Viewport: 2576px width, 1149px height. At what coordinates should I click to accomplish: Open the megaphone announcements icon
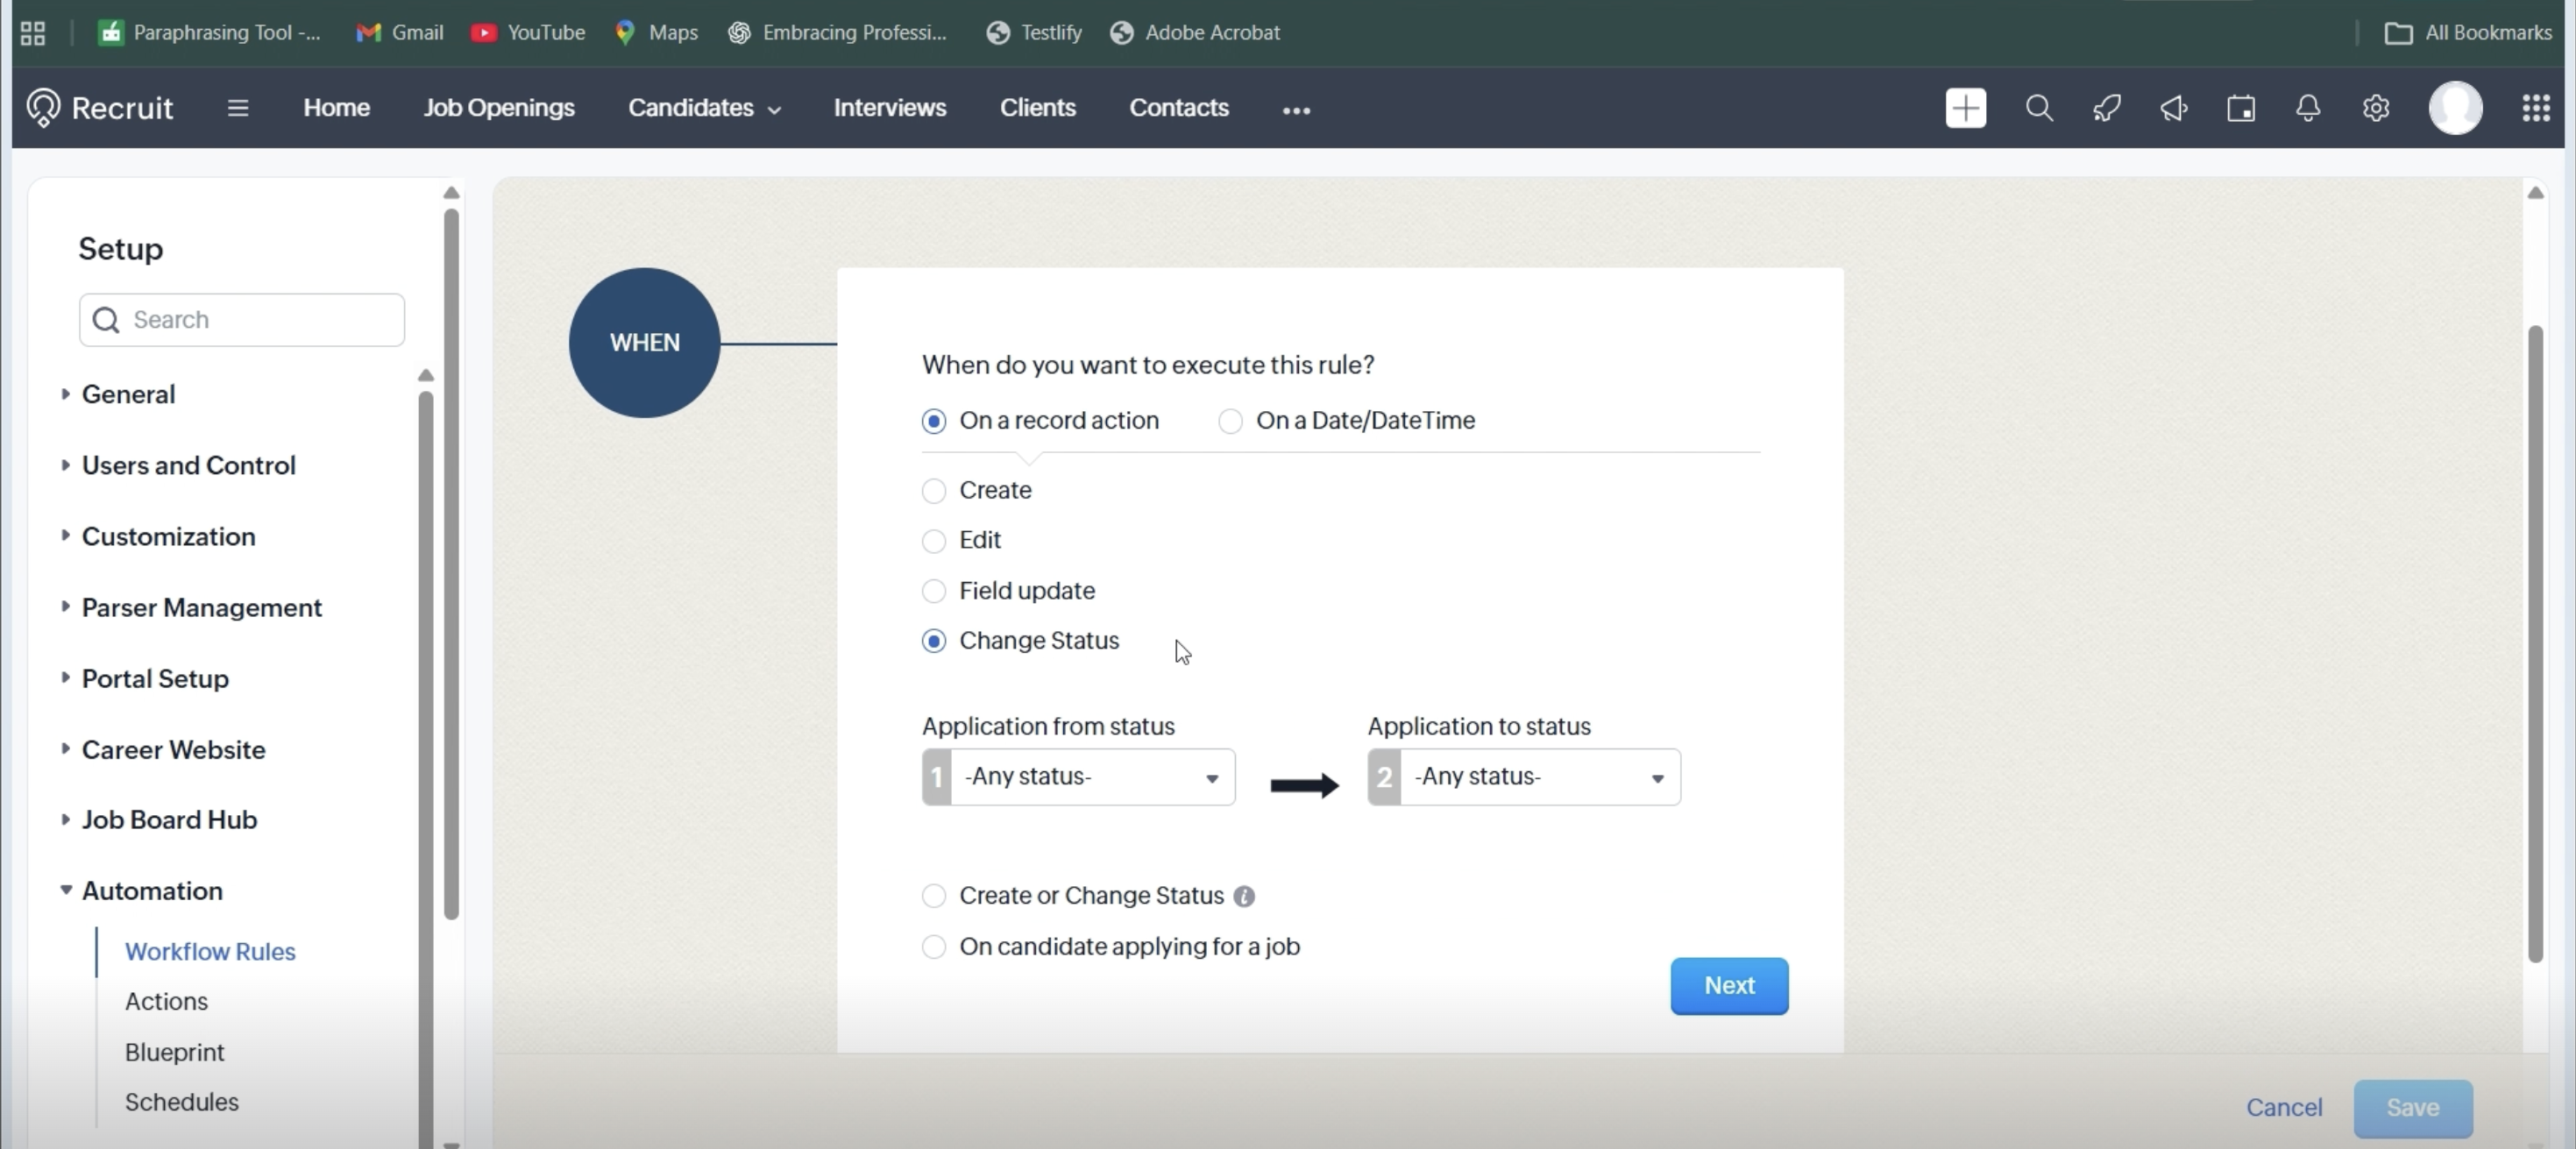2173,108
